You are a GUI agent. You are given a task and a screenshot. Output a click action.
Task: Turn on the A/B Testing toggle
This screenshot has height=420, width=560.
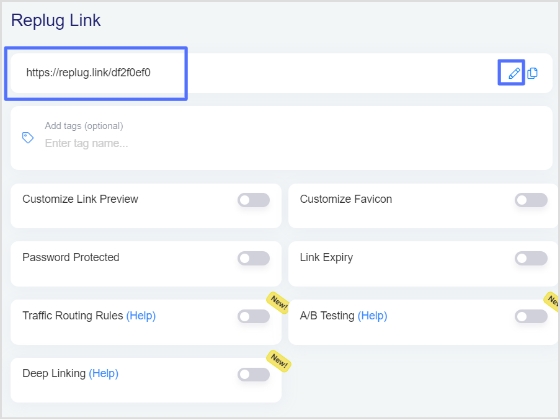point(531,316)
